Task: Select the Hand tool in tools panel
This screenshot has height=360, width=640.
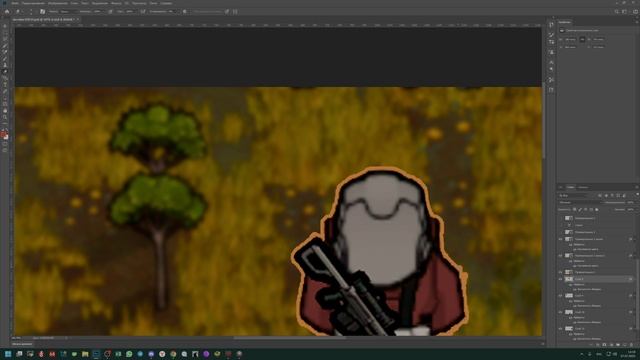Action: coord(5,111)
